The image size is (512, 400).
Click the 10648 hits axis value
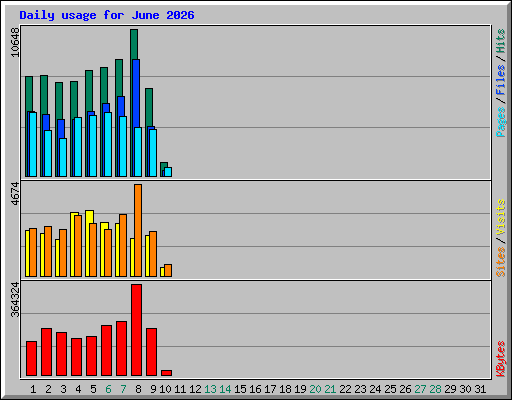click(x=15, y=42)
